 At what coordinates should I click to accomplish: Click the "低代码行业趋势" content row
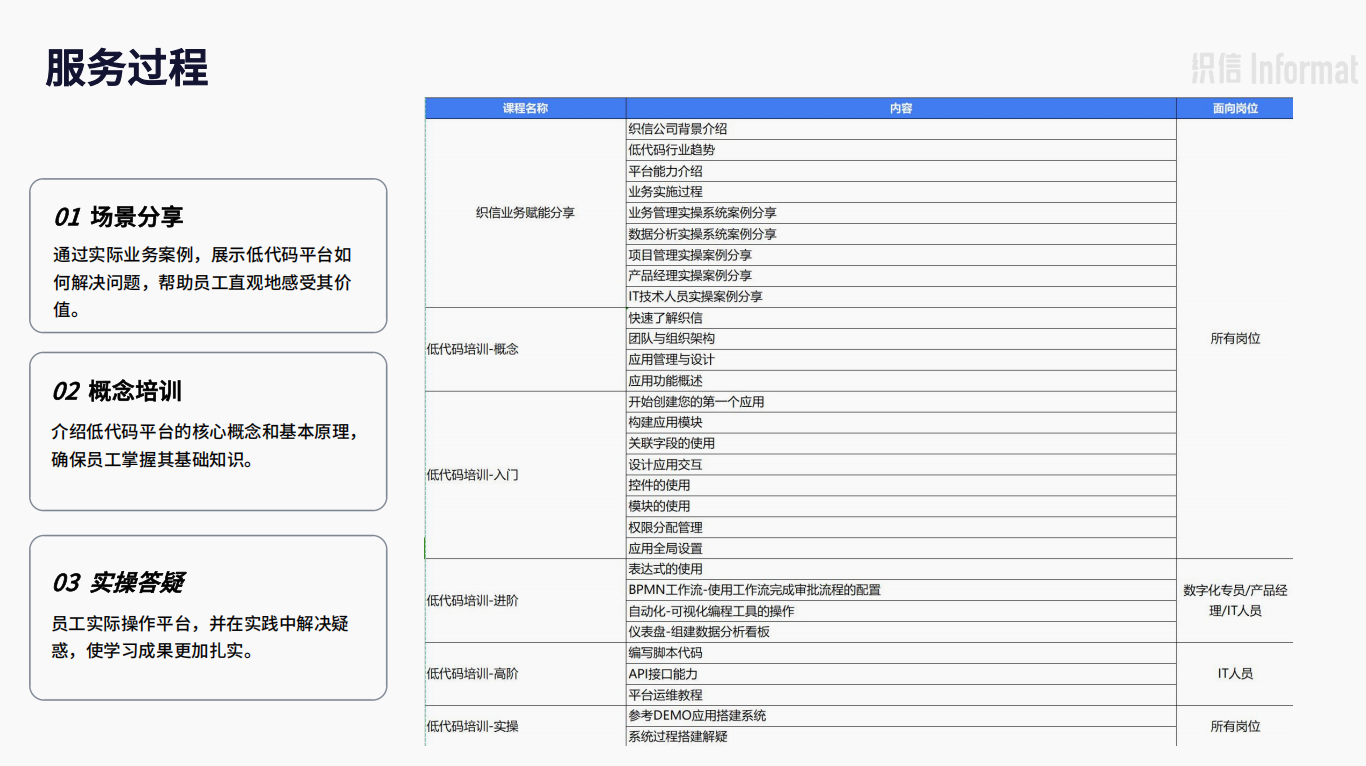[x=901, y=150]
